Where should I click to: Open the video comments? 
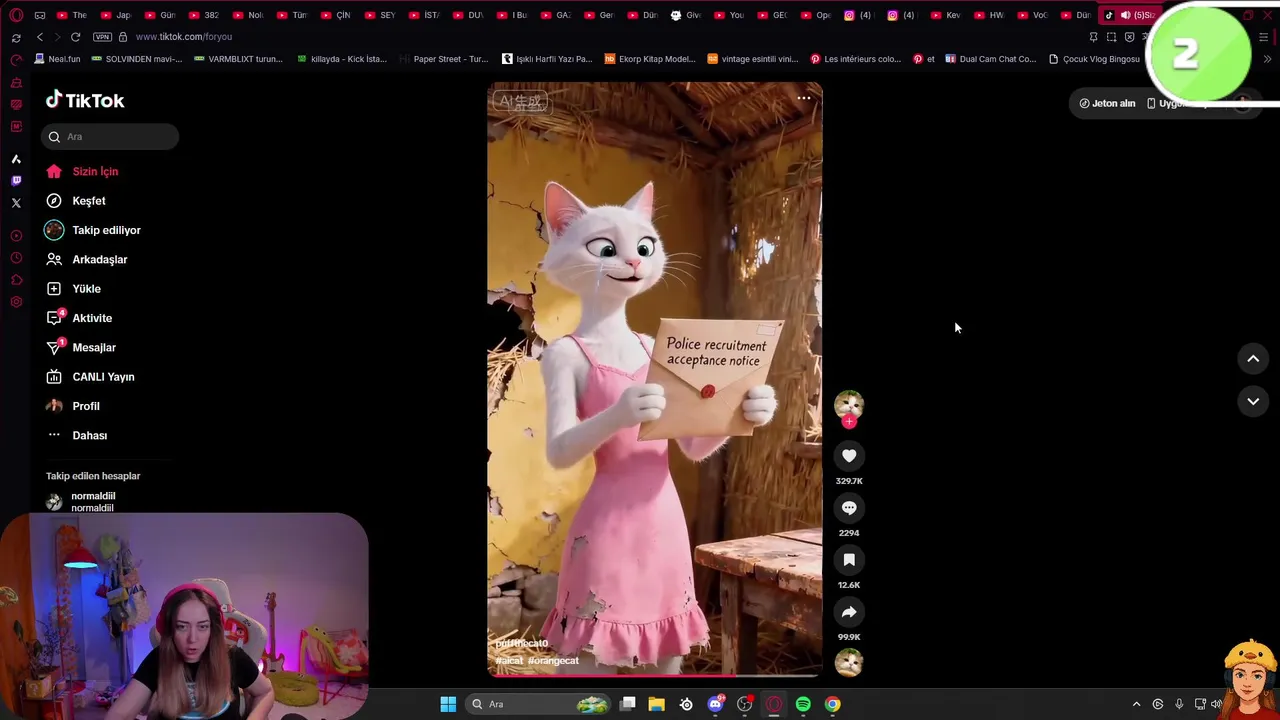pos(849,508)
